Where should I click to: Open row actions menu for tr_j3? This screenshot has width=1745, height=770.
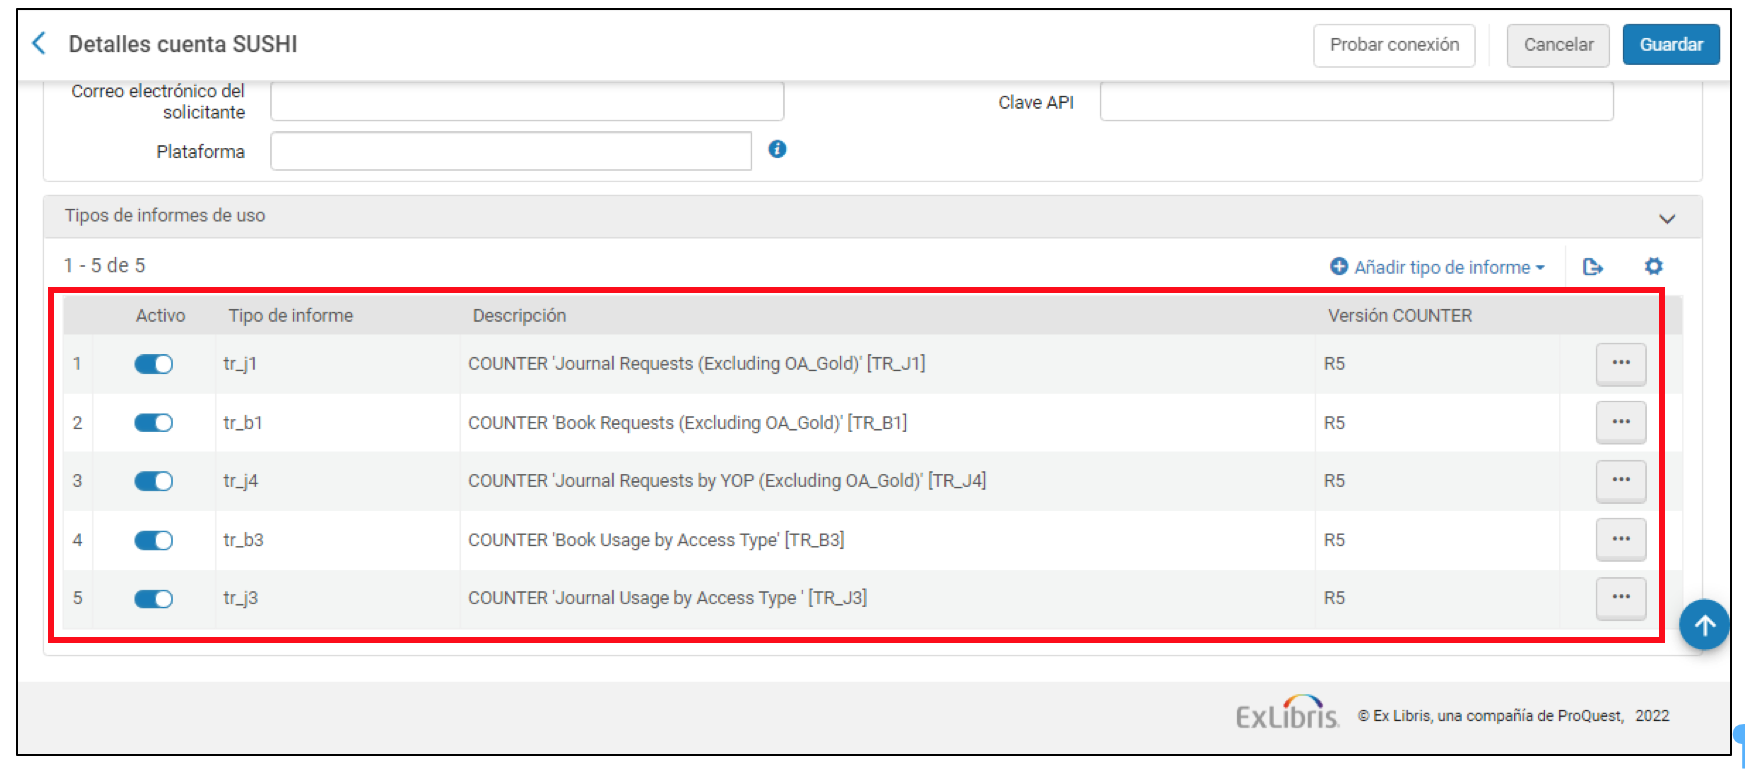[x=1620, y=598]
